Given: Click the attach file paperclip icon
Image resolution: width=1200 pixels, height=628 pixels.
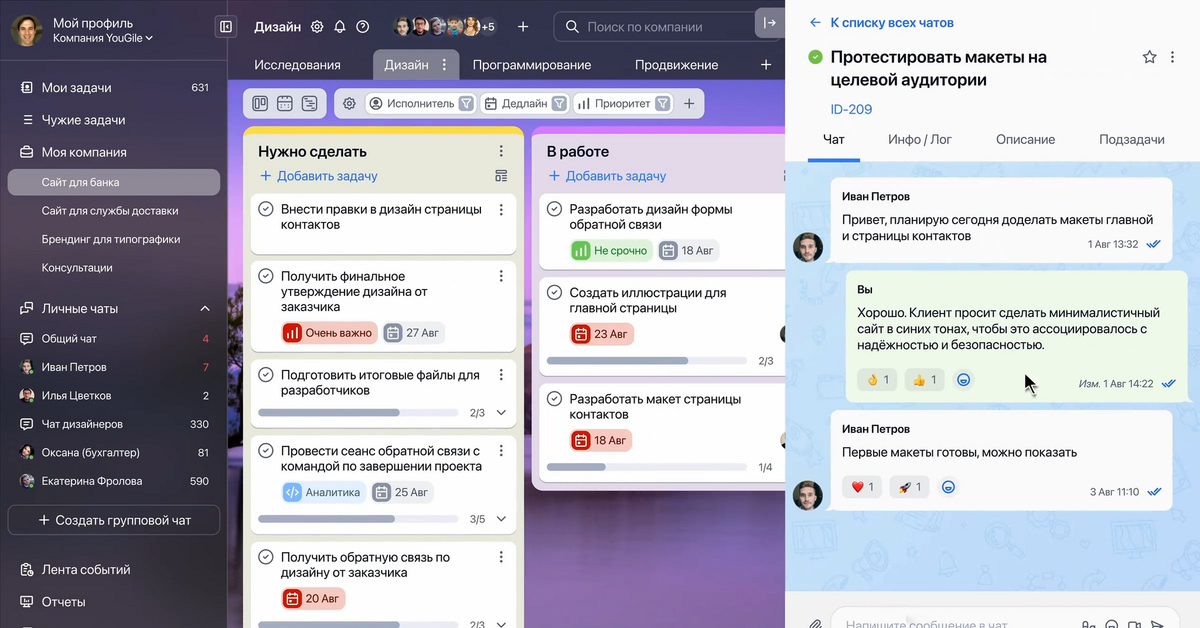Looking at the screenshot, I should (815, 623).
